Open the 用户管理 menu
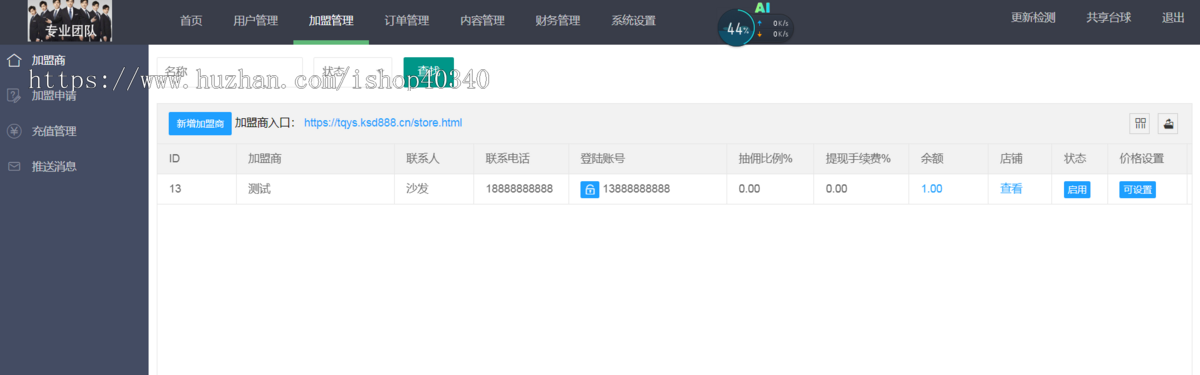Screen dimensions: 1200x375 pyautogui.click(x=255, y=20)
